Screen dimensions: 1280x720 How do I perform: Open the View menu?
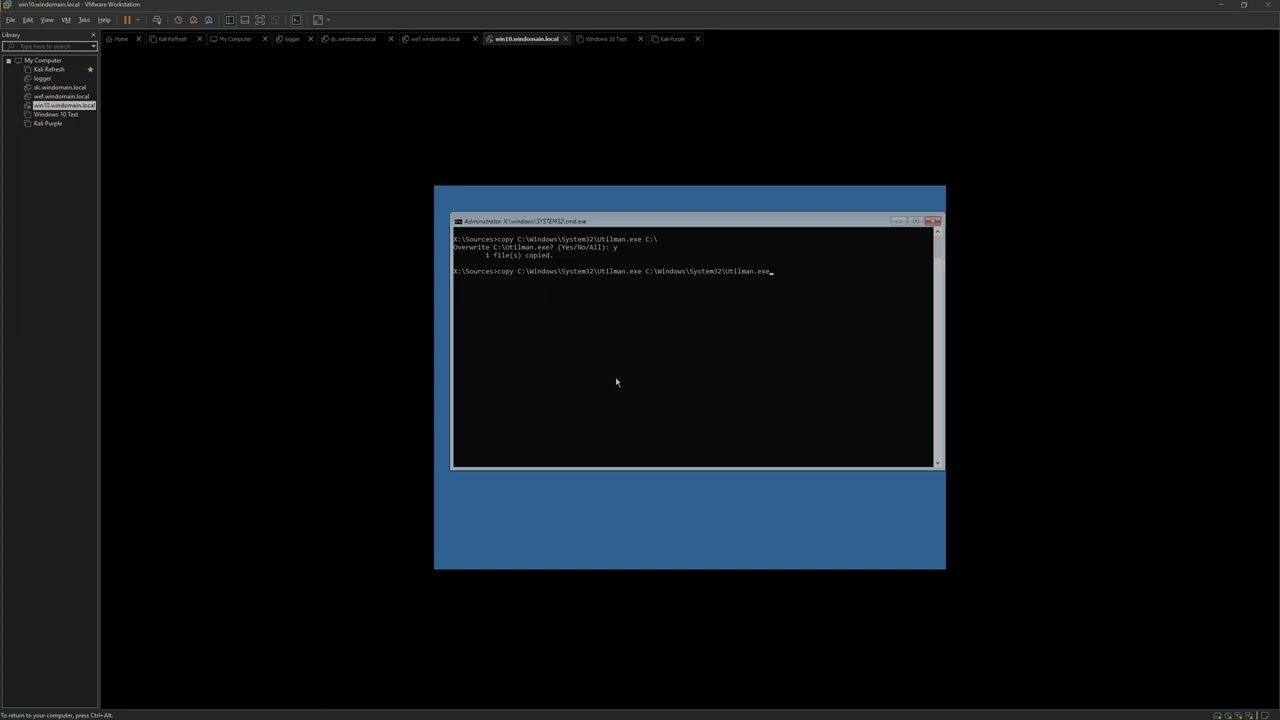click(x=47, y=20)
